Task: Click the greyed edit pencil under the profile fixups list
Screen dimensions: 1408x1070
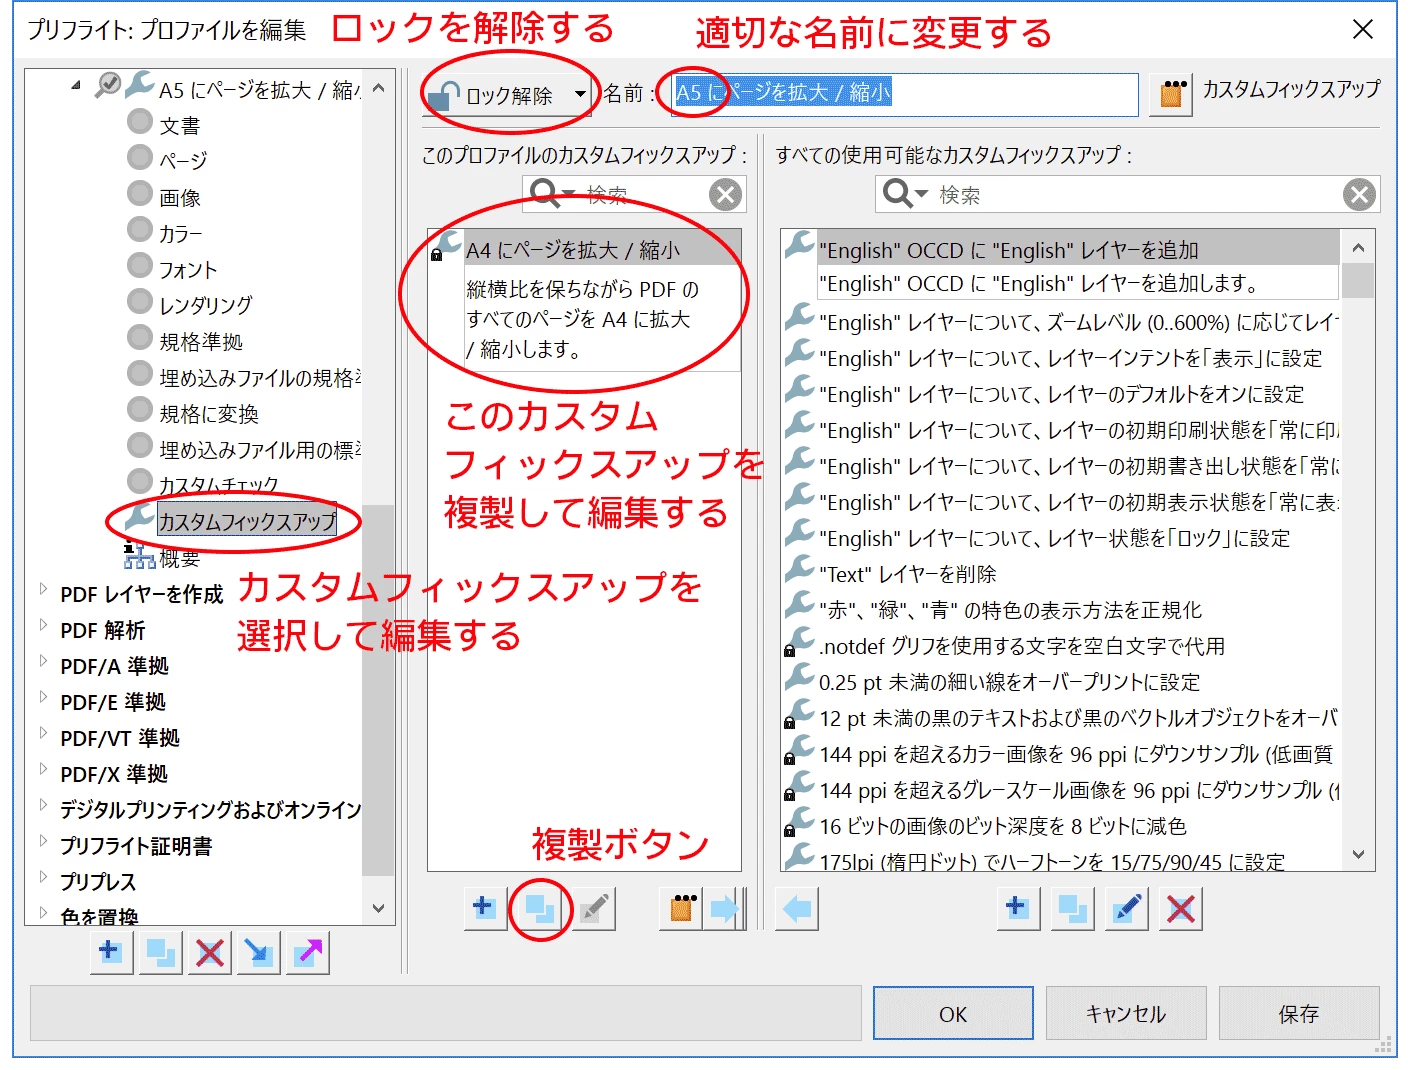Action: tap(594, 909)
